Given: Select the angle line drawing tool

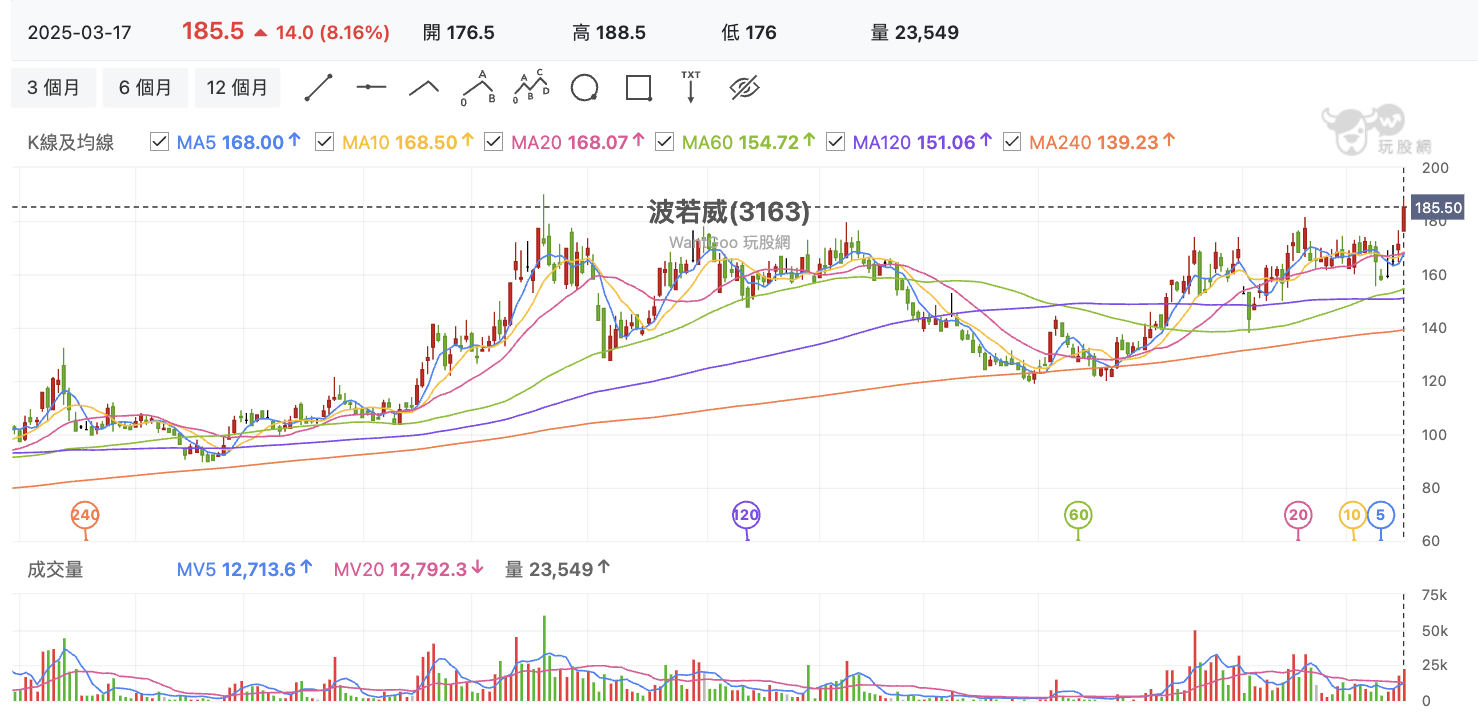Looking at the screenshot, I should 424,87.
